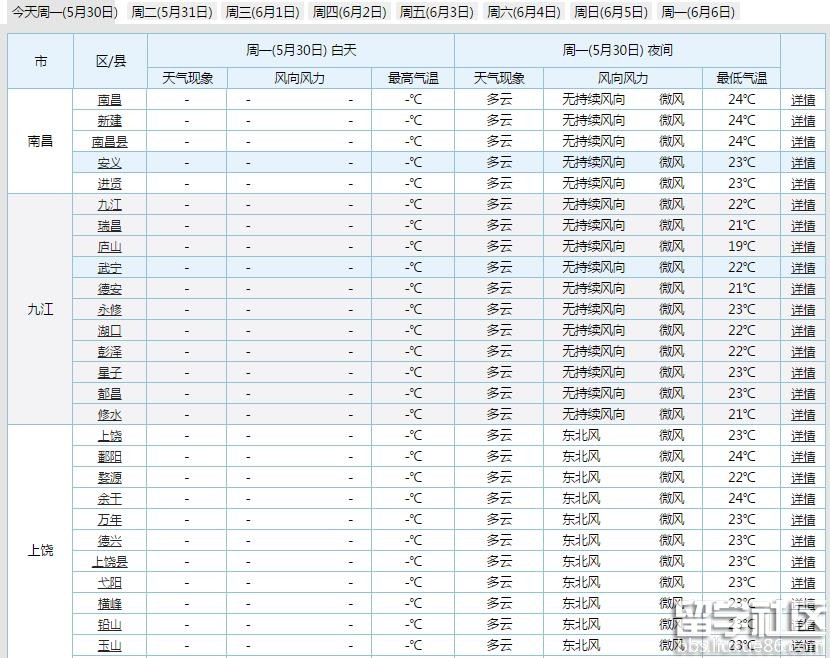View 详情 details for 星子 row
This screenshot has width=830, height=658.
point(803,373)
